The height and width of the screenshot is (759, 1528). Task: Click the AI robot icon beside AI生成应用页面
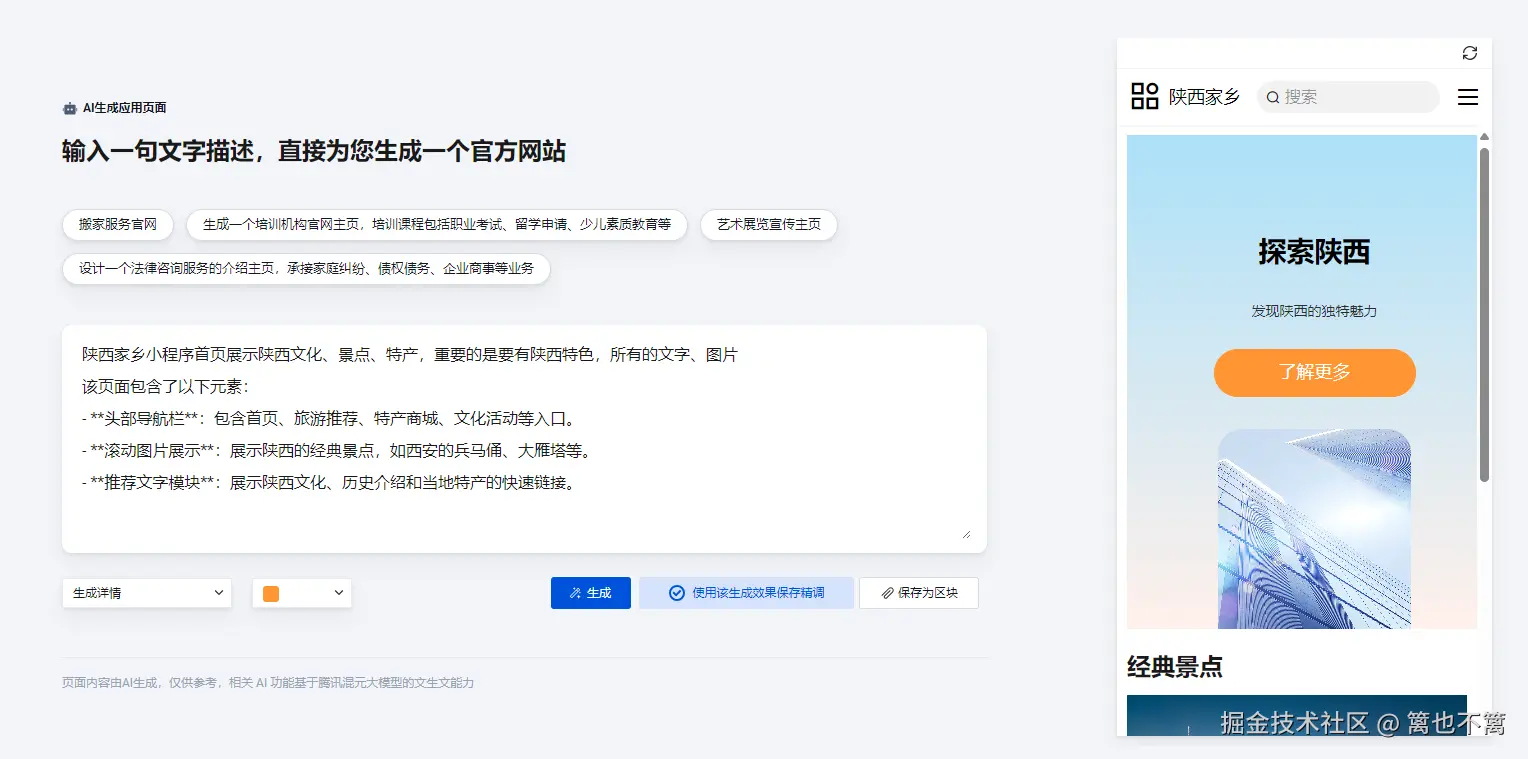(x=69, y=108)
